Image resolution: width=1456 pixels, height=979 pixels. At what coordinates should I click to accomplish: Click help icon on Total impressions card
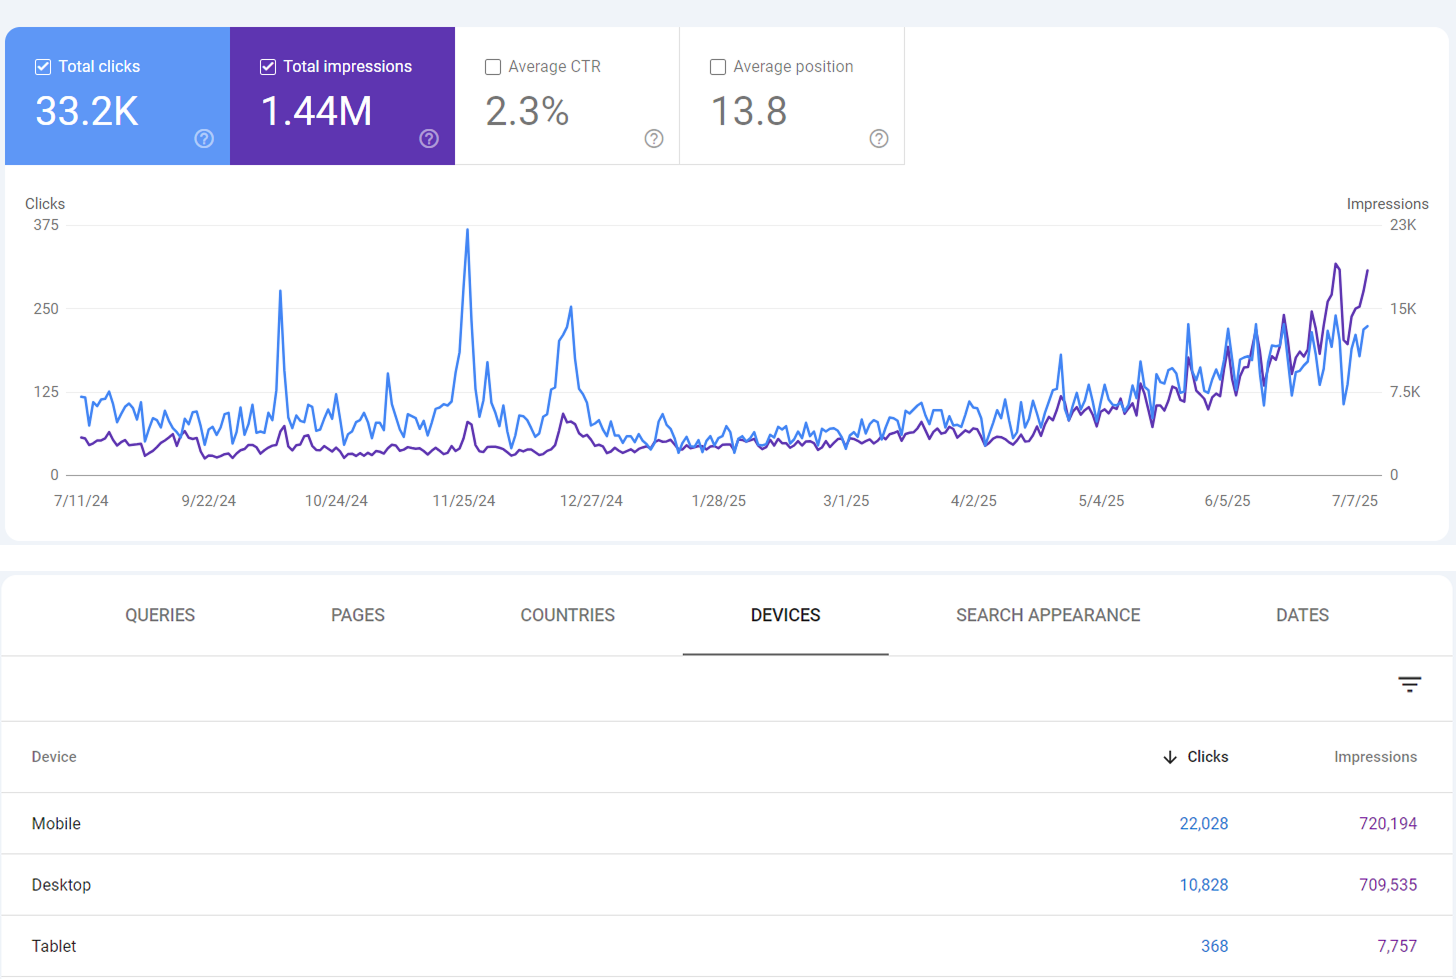(x=429, y=139)
